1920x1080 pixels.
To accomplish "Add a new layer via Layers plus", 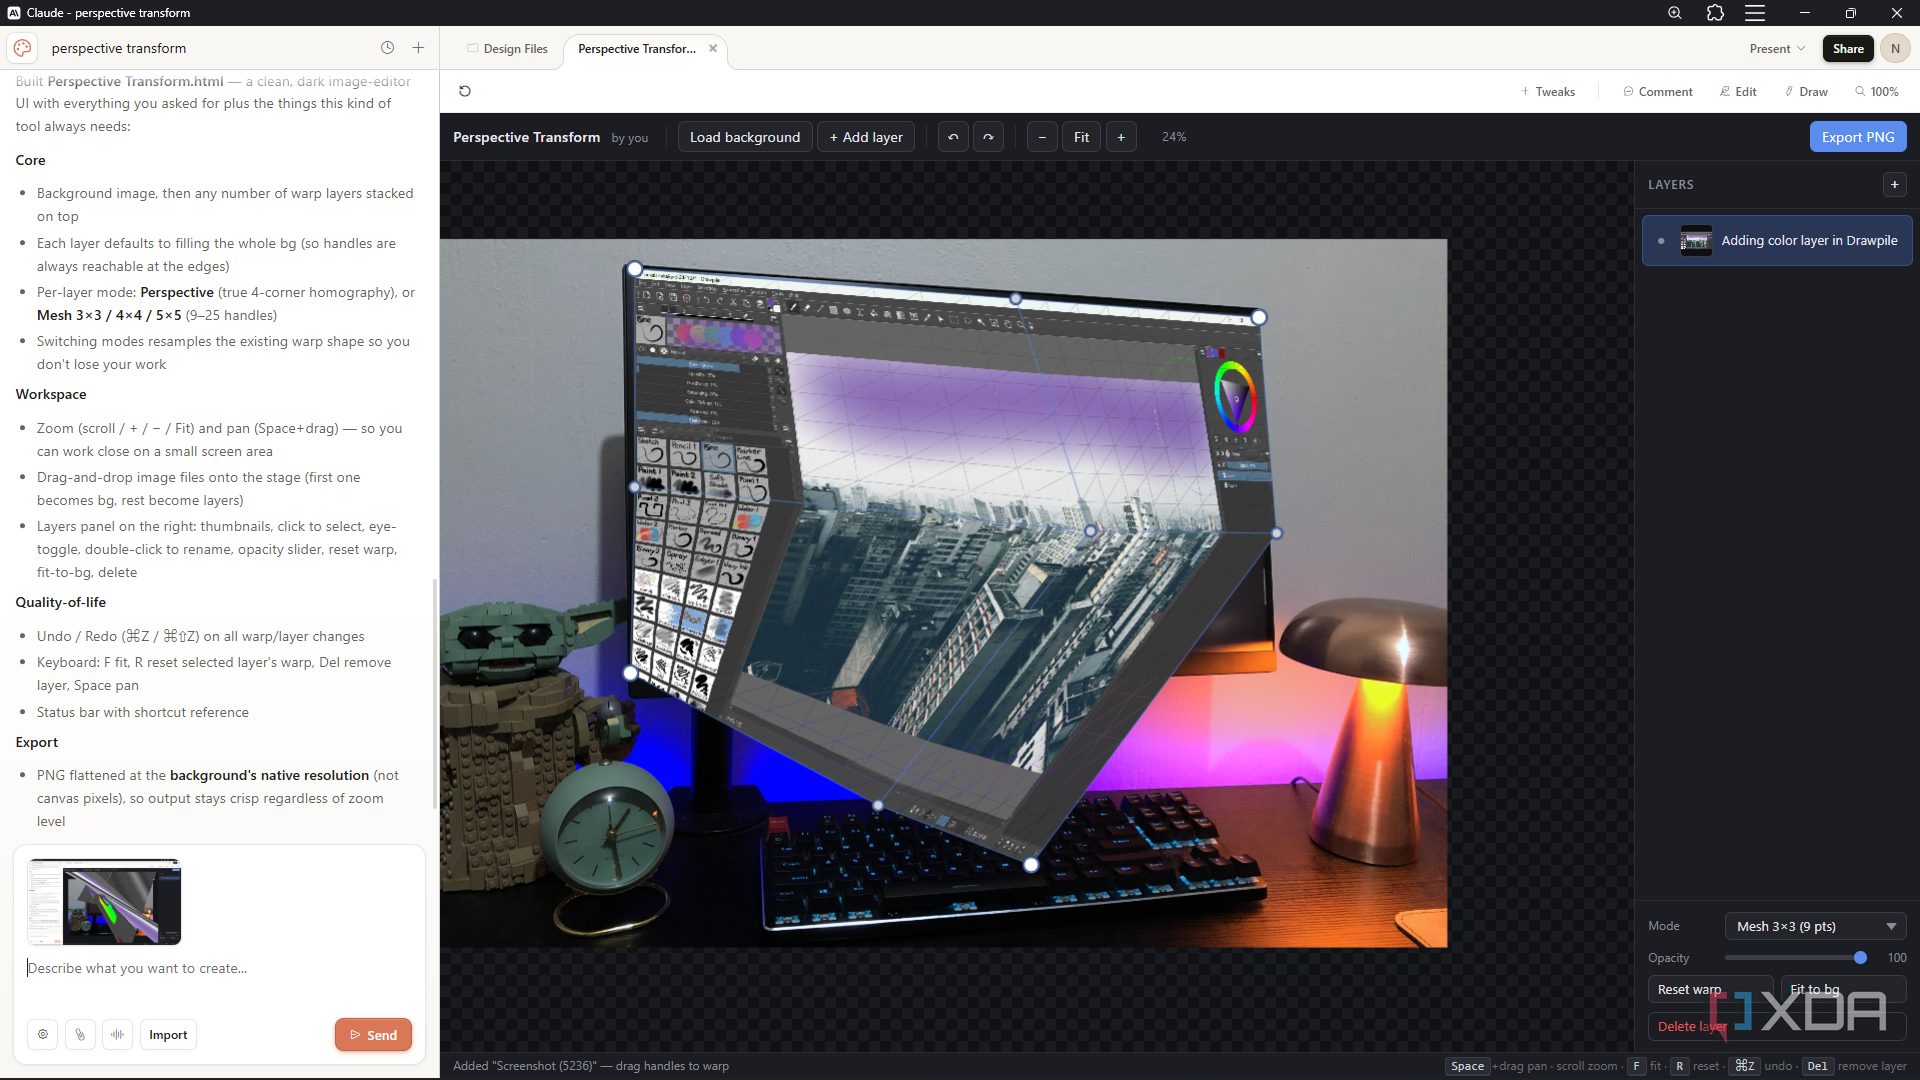I will (1894, 184).
